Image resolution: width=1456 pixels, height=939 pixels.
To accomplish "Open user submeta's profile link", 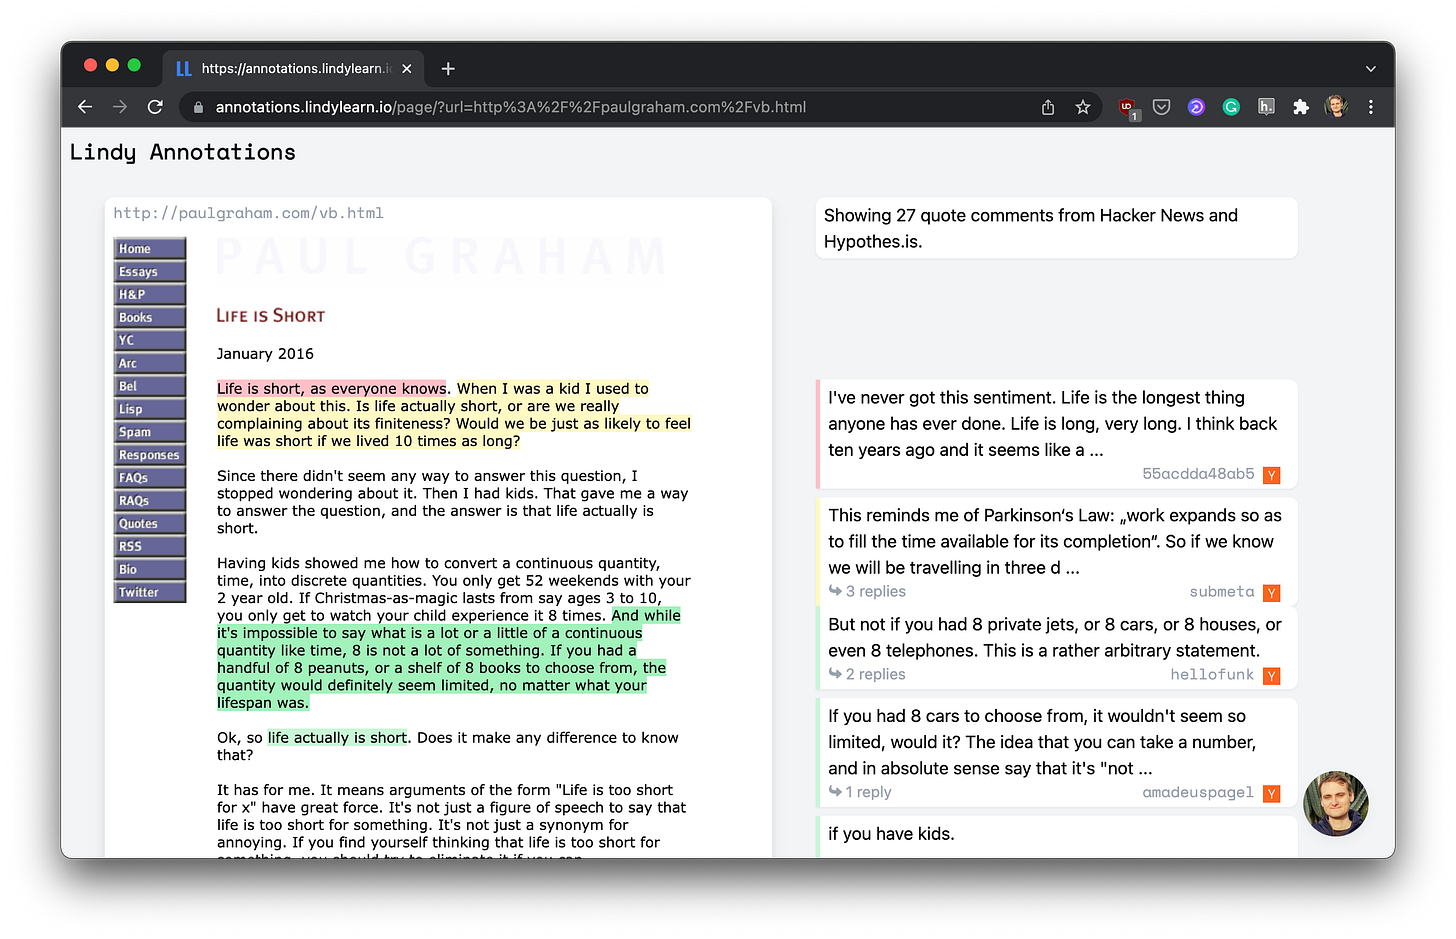I will (1222, 592).
